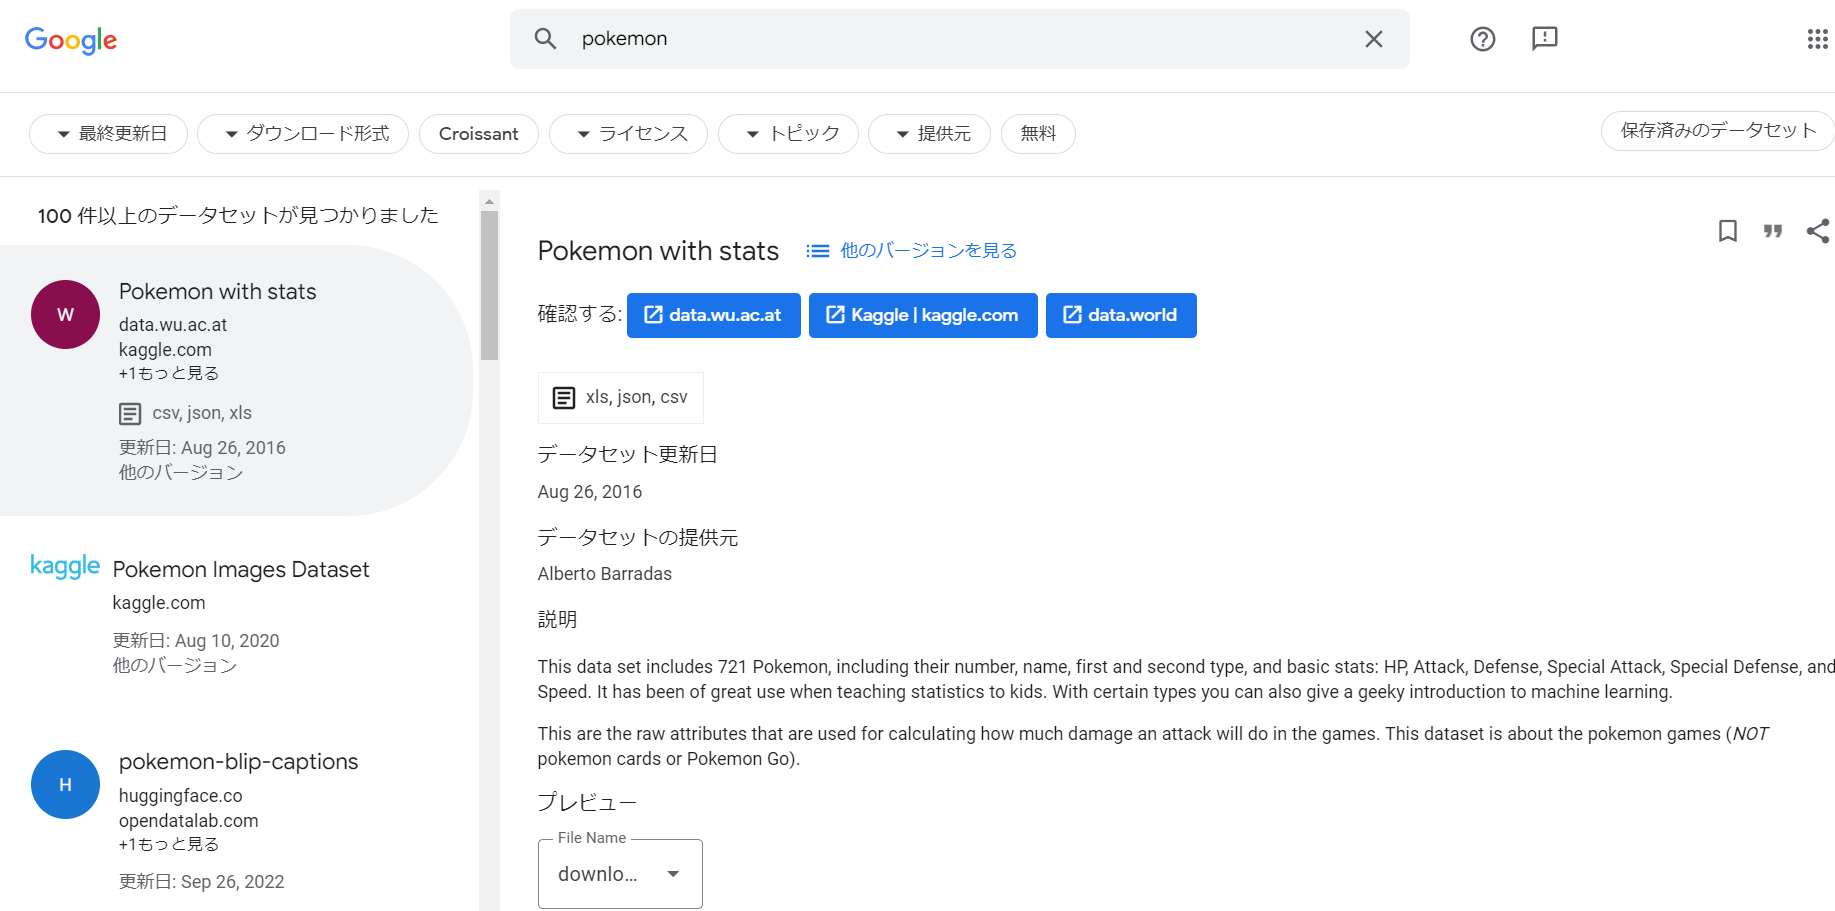Toggle the 無料 filter chip
Viewport: 1835px width, 911px height.
[x=1038, y=134]
